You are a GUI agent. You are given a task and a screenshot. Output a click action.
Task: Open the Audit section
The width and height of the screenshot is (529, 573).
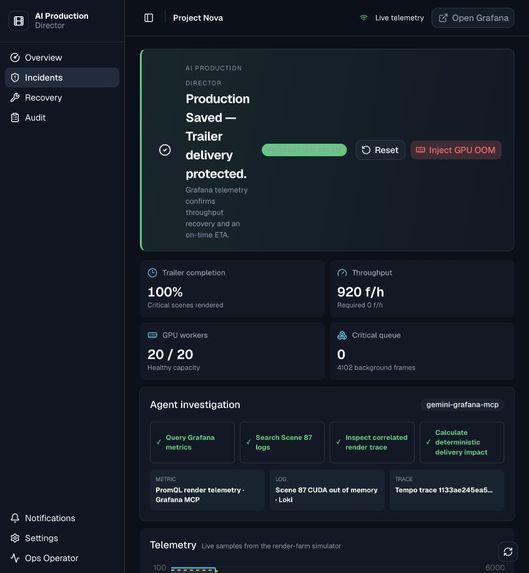tap(62, 118)
